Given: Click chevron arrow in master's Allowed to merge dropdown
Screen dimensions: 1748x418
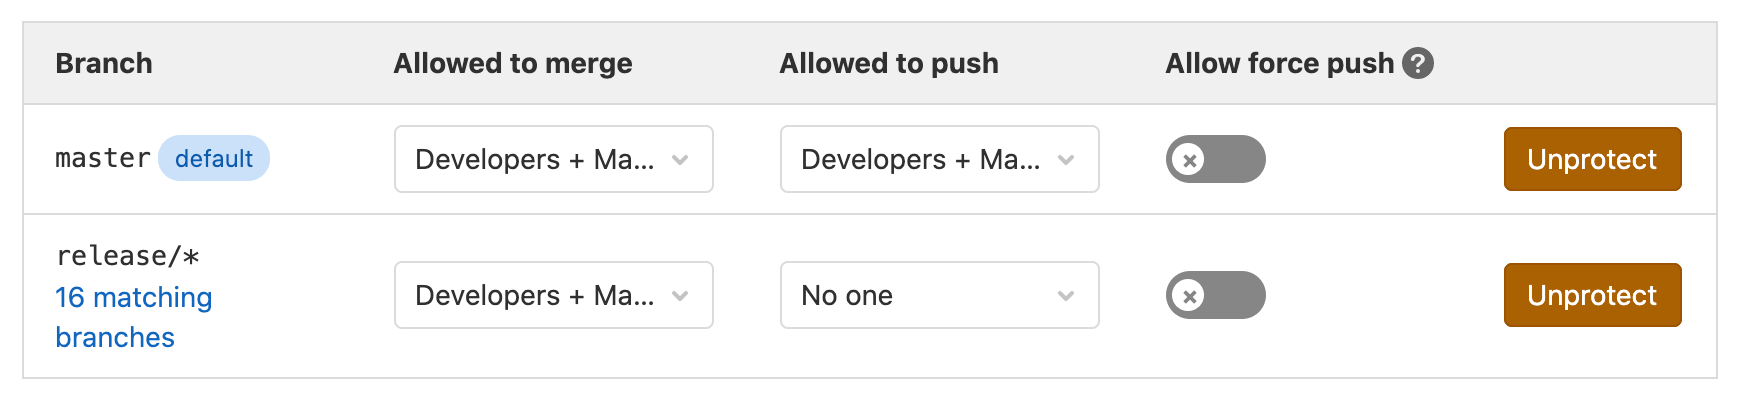Looking at the screenshot, I should click(680, 159).
